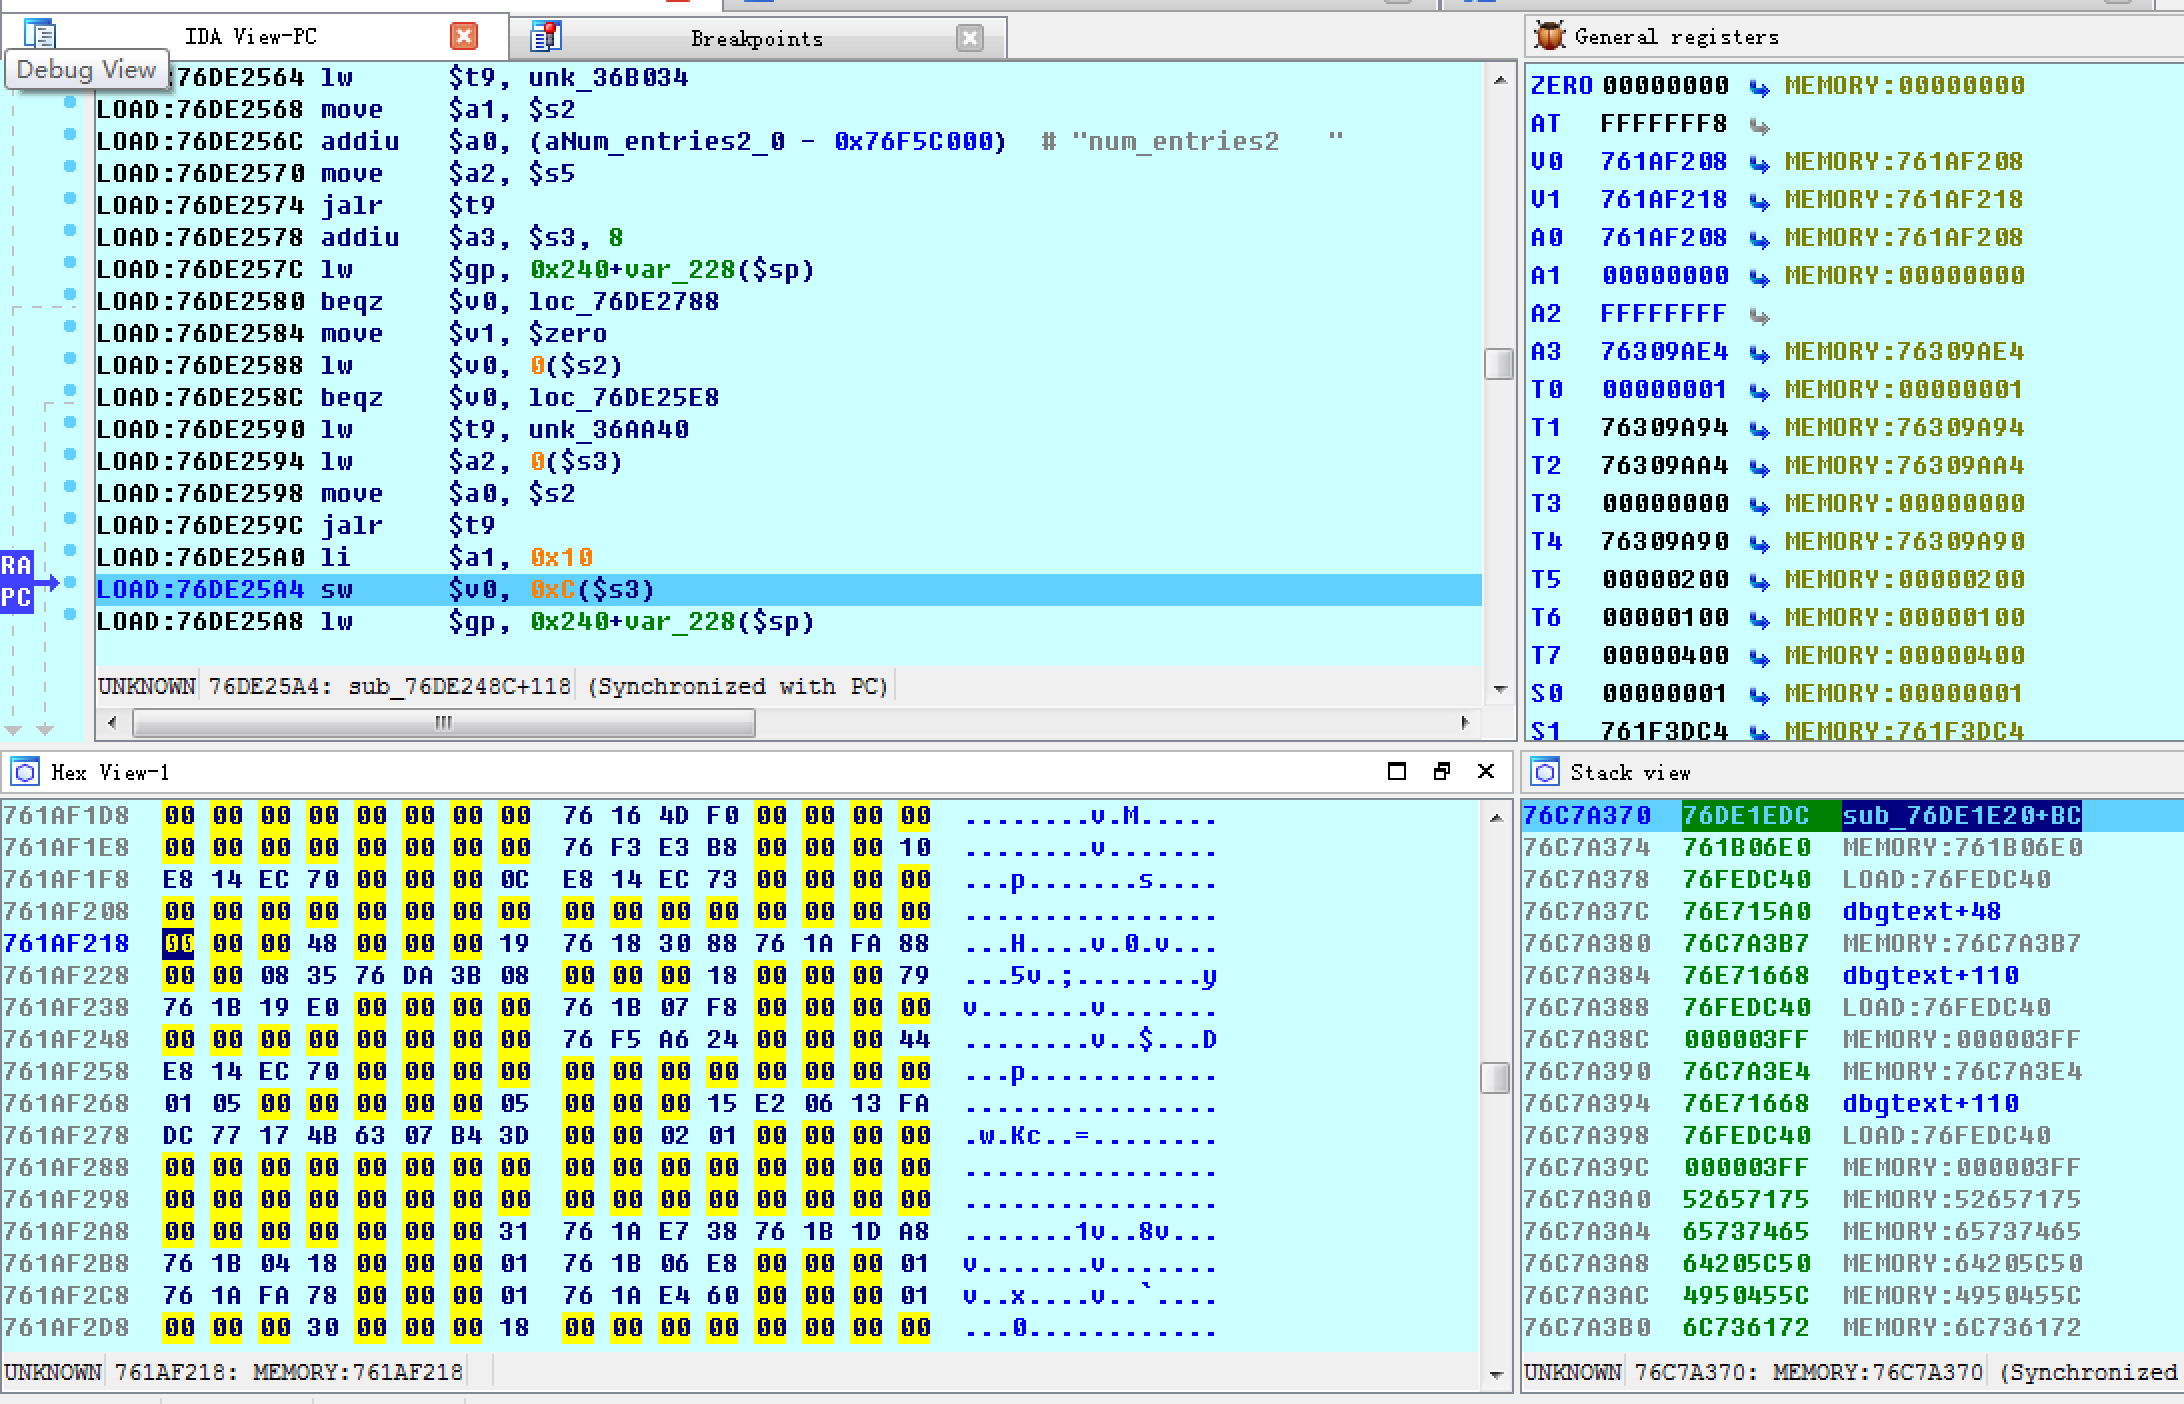The width and height of the screenshot is (2184, 1404).
Task: Switch to the Breakpoints tab
Action: click(x=756, y=38)
